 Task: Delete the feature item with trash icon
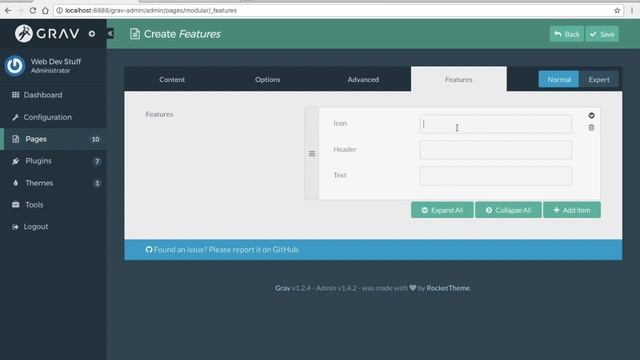coord(591,128)
